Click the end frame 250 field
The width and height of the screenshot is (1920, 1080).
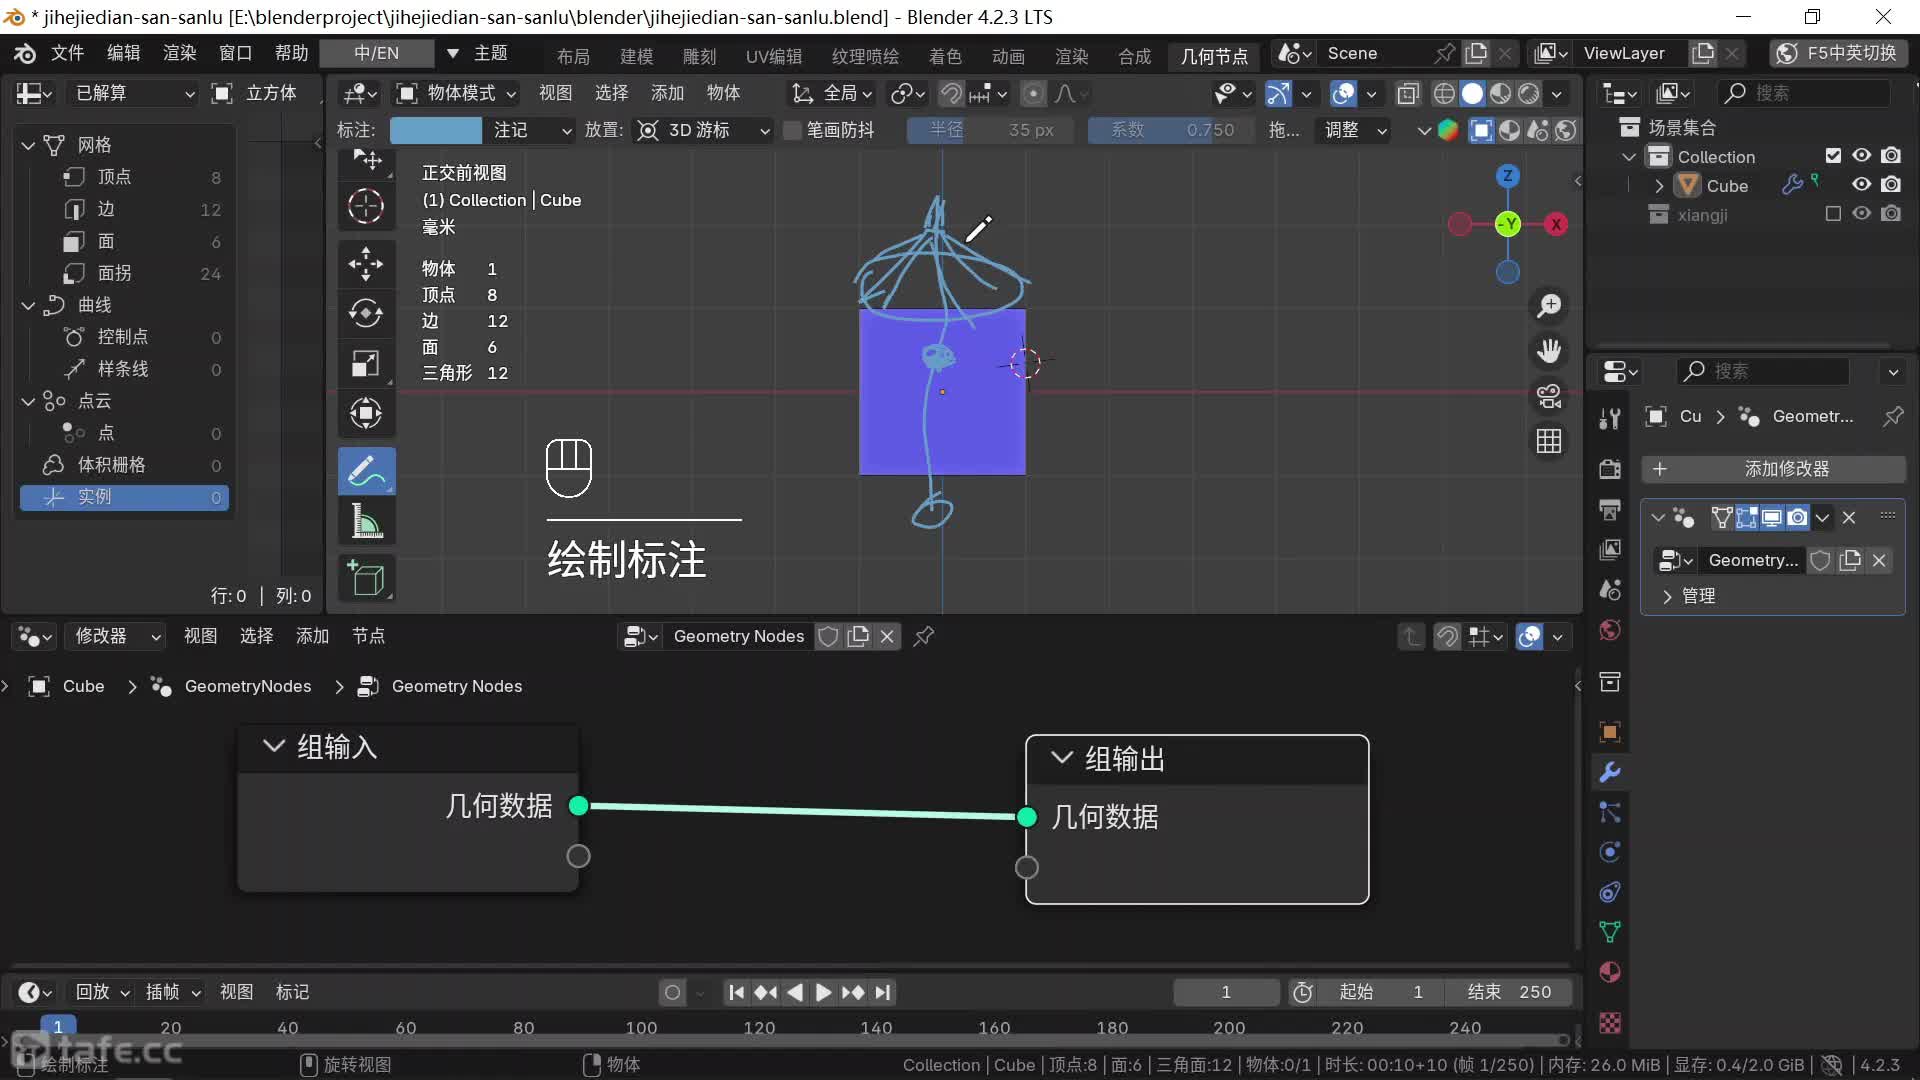click(x=1510, y=992)
